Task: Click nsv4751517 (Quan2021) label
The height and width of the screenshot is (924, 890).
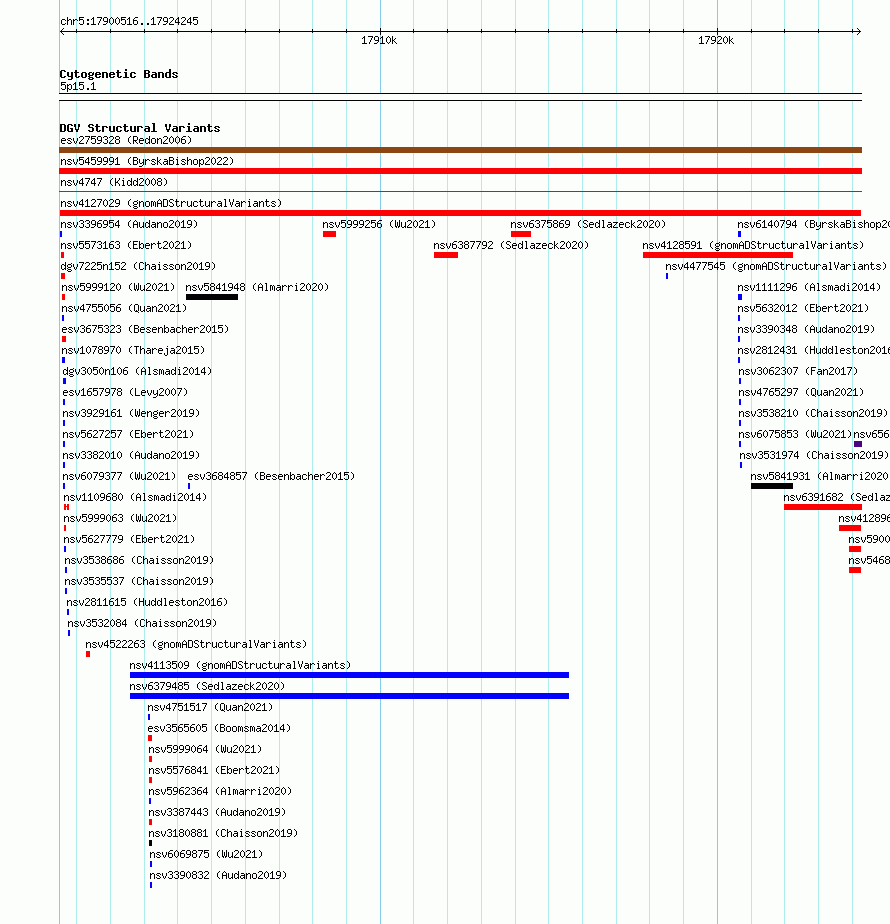Action: pos(210,708)
